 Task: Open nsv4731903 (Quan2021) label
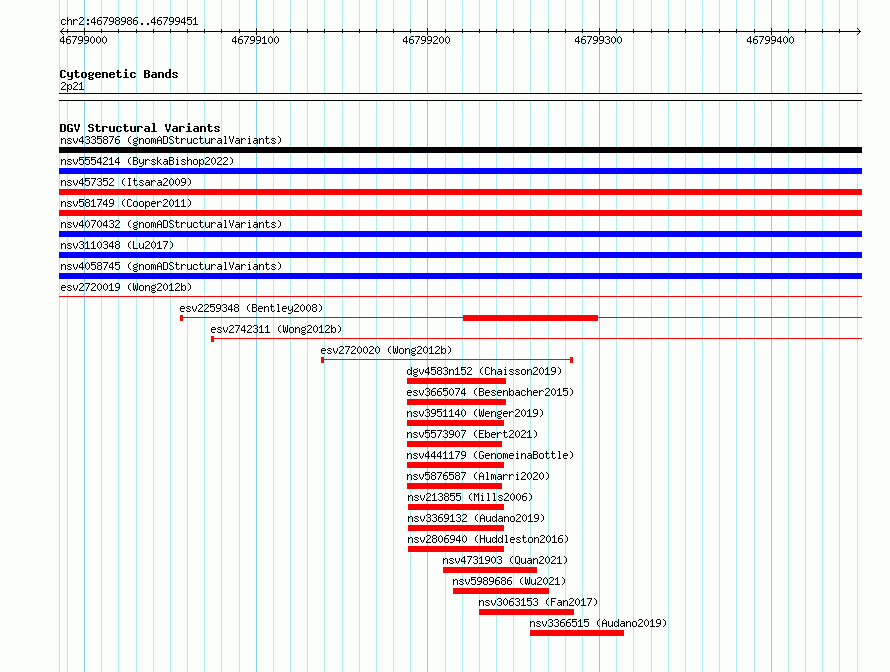coord(505,560)
